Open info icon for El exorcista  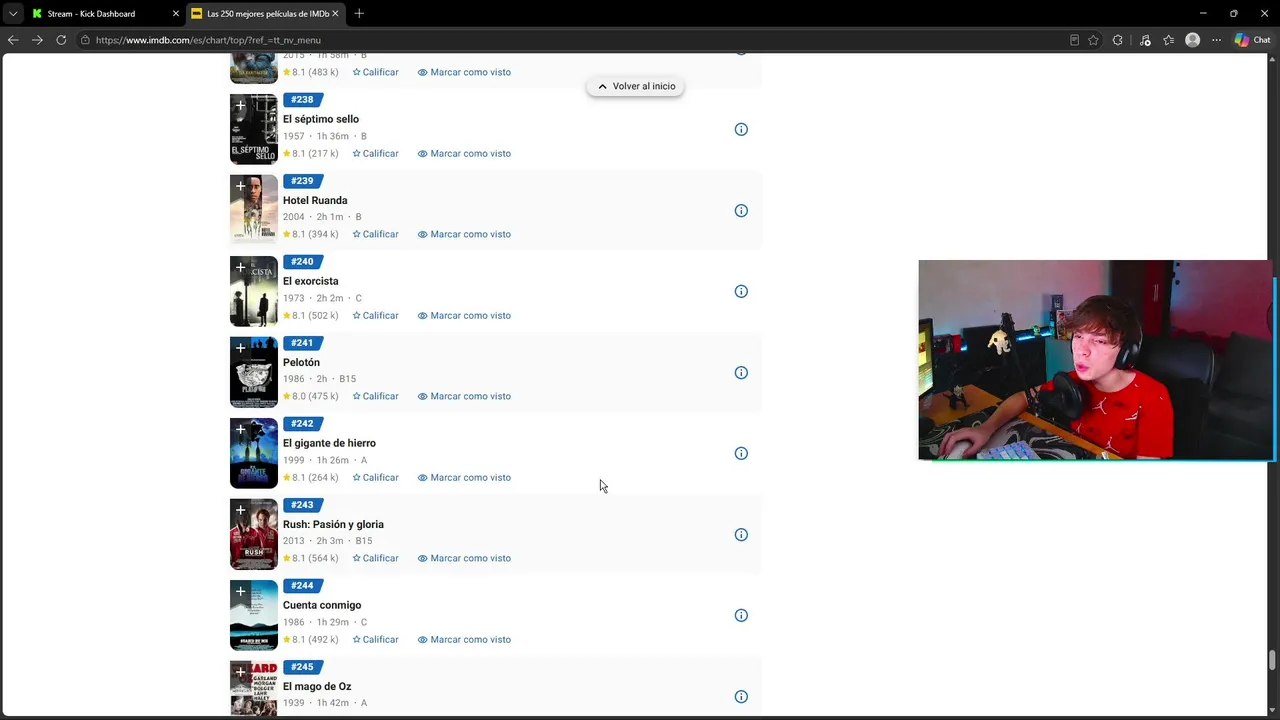pyautogui.click(x=741, y=292)
